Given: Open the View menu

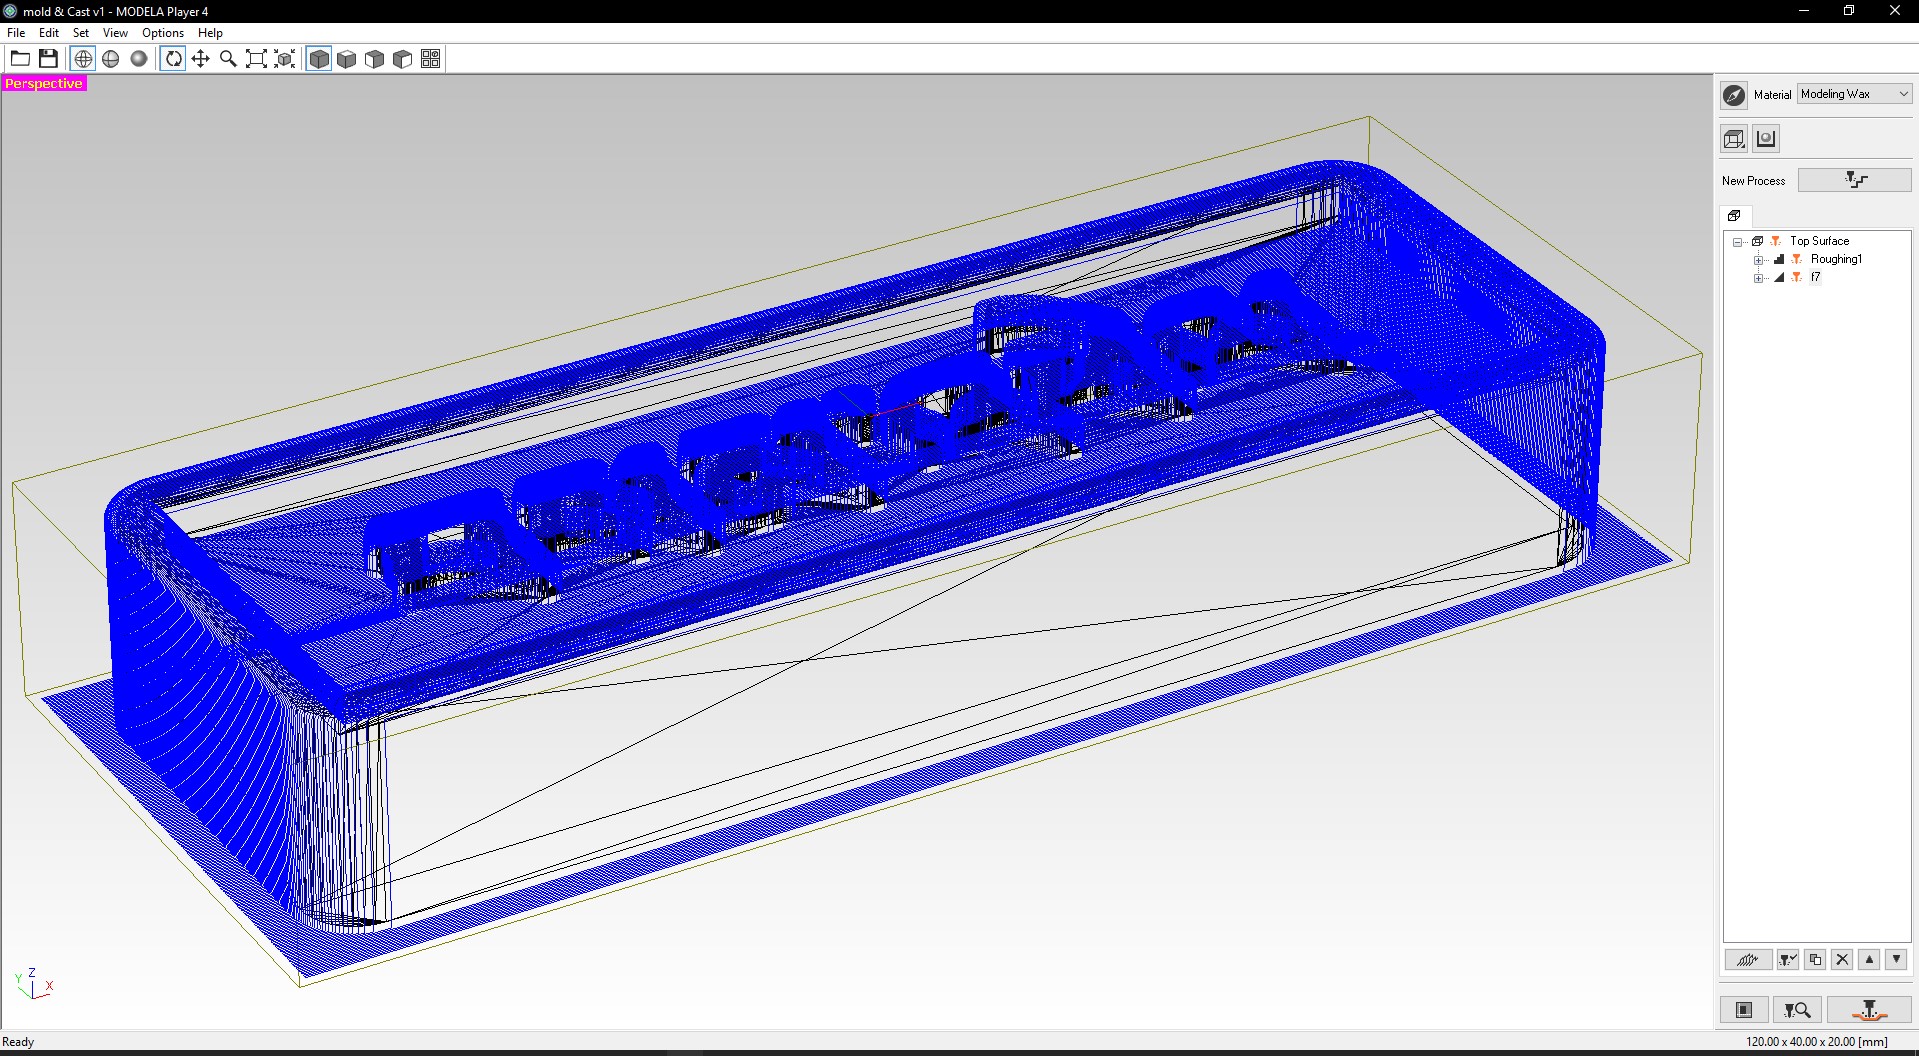Looking at the screenshot, I should pos(115,32).
